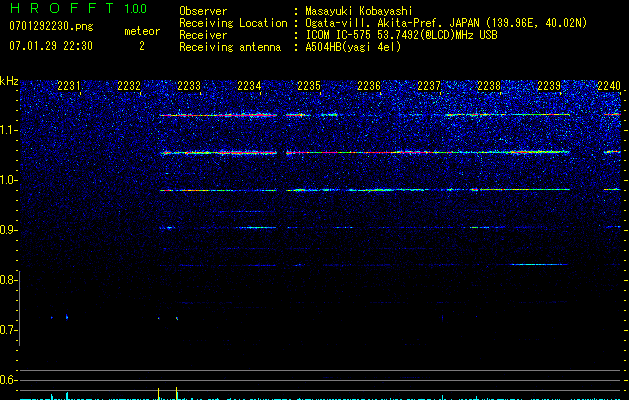Click the kHz axis unit label
Viewport: 629px width, 400px height.
(x=9, y=81)
